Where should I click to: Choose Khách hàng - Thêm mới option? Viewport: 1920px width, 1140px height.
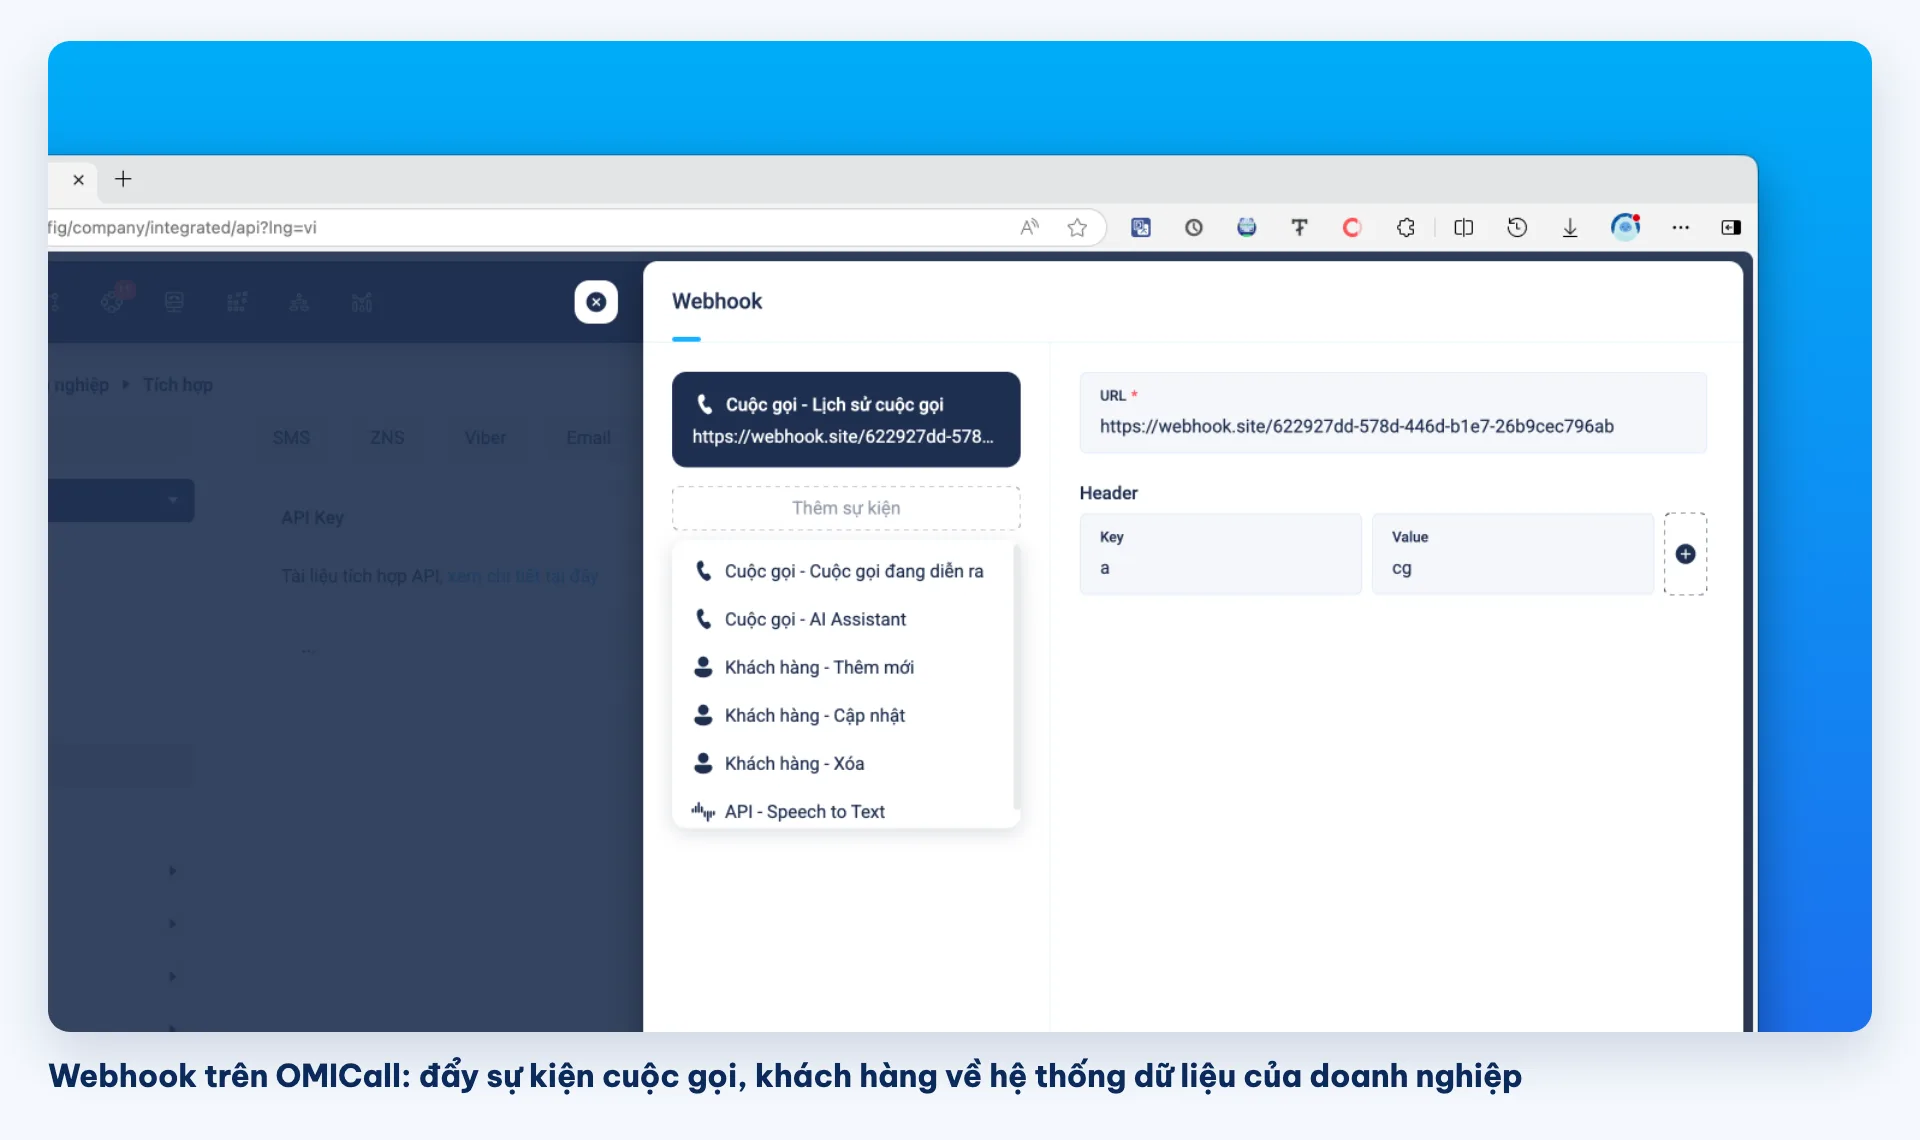pos(846,667)
